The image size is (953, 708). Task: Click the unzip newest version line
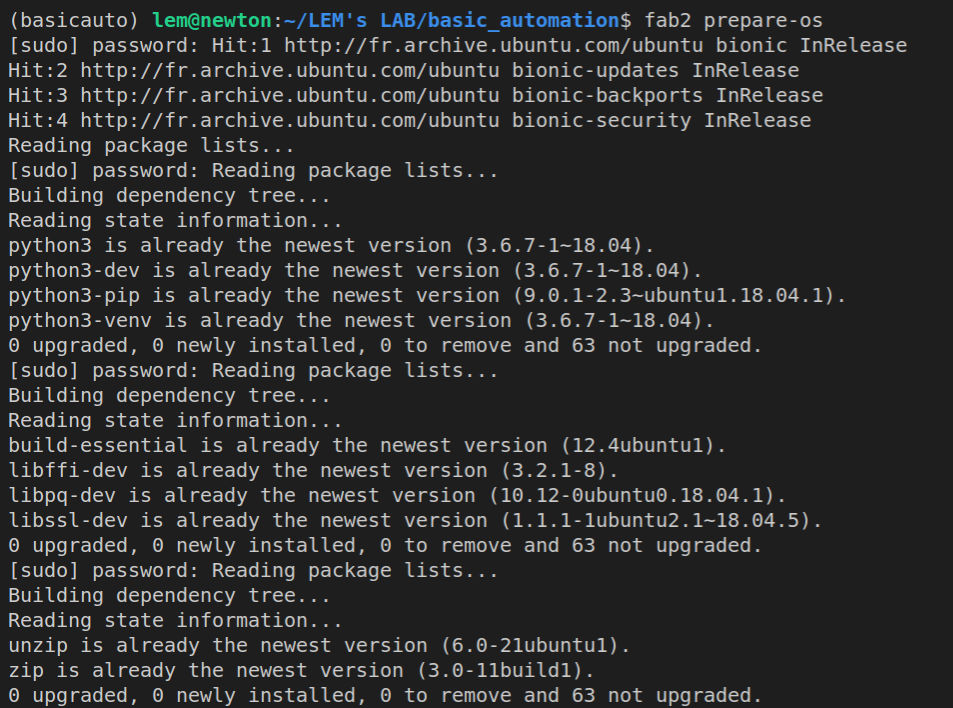[x=319, y=645]
